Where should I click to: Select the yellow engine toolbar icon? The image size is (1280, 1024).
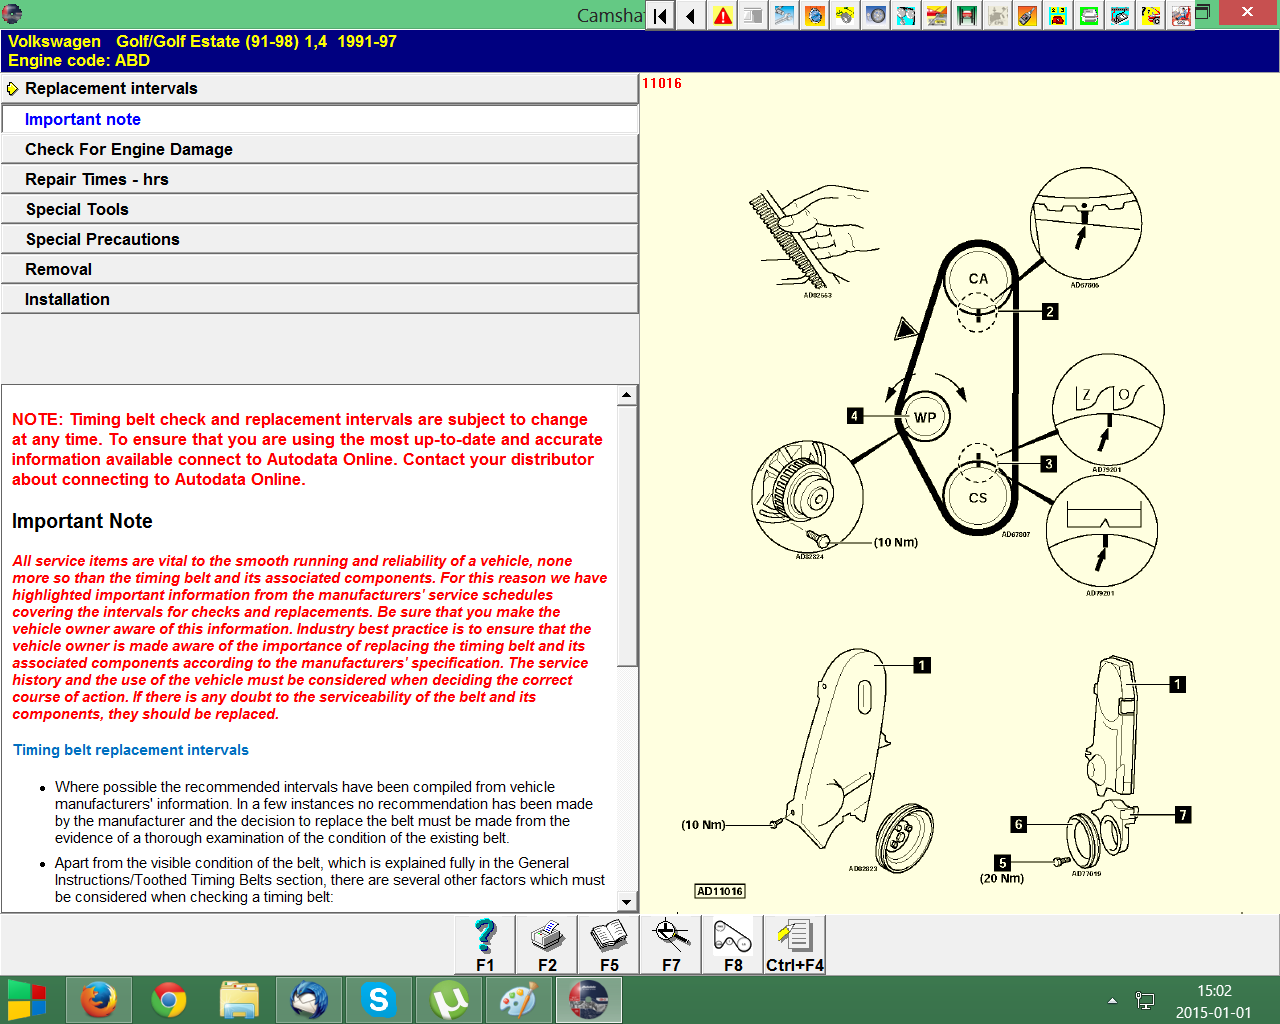(845, 15)
